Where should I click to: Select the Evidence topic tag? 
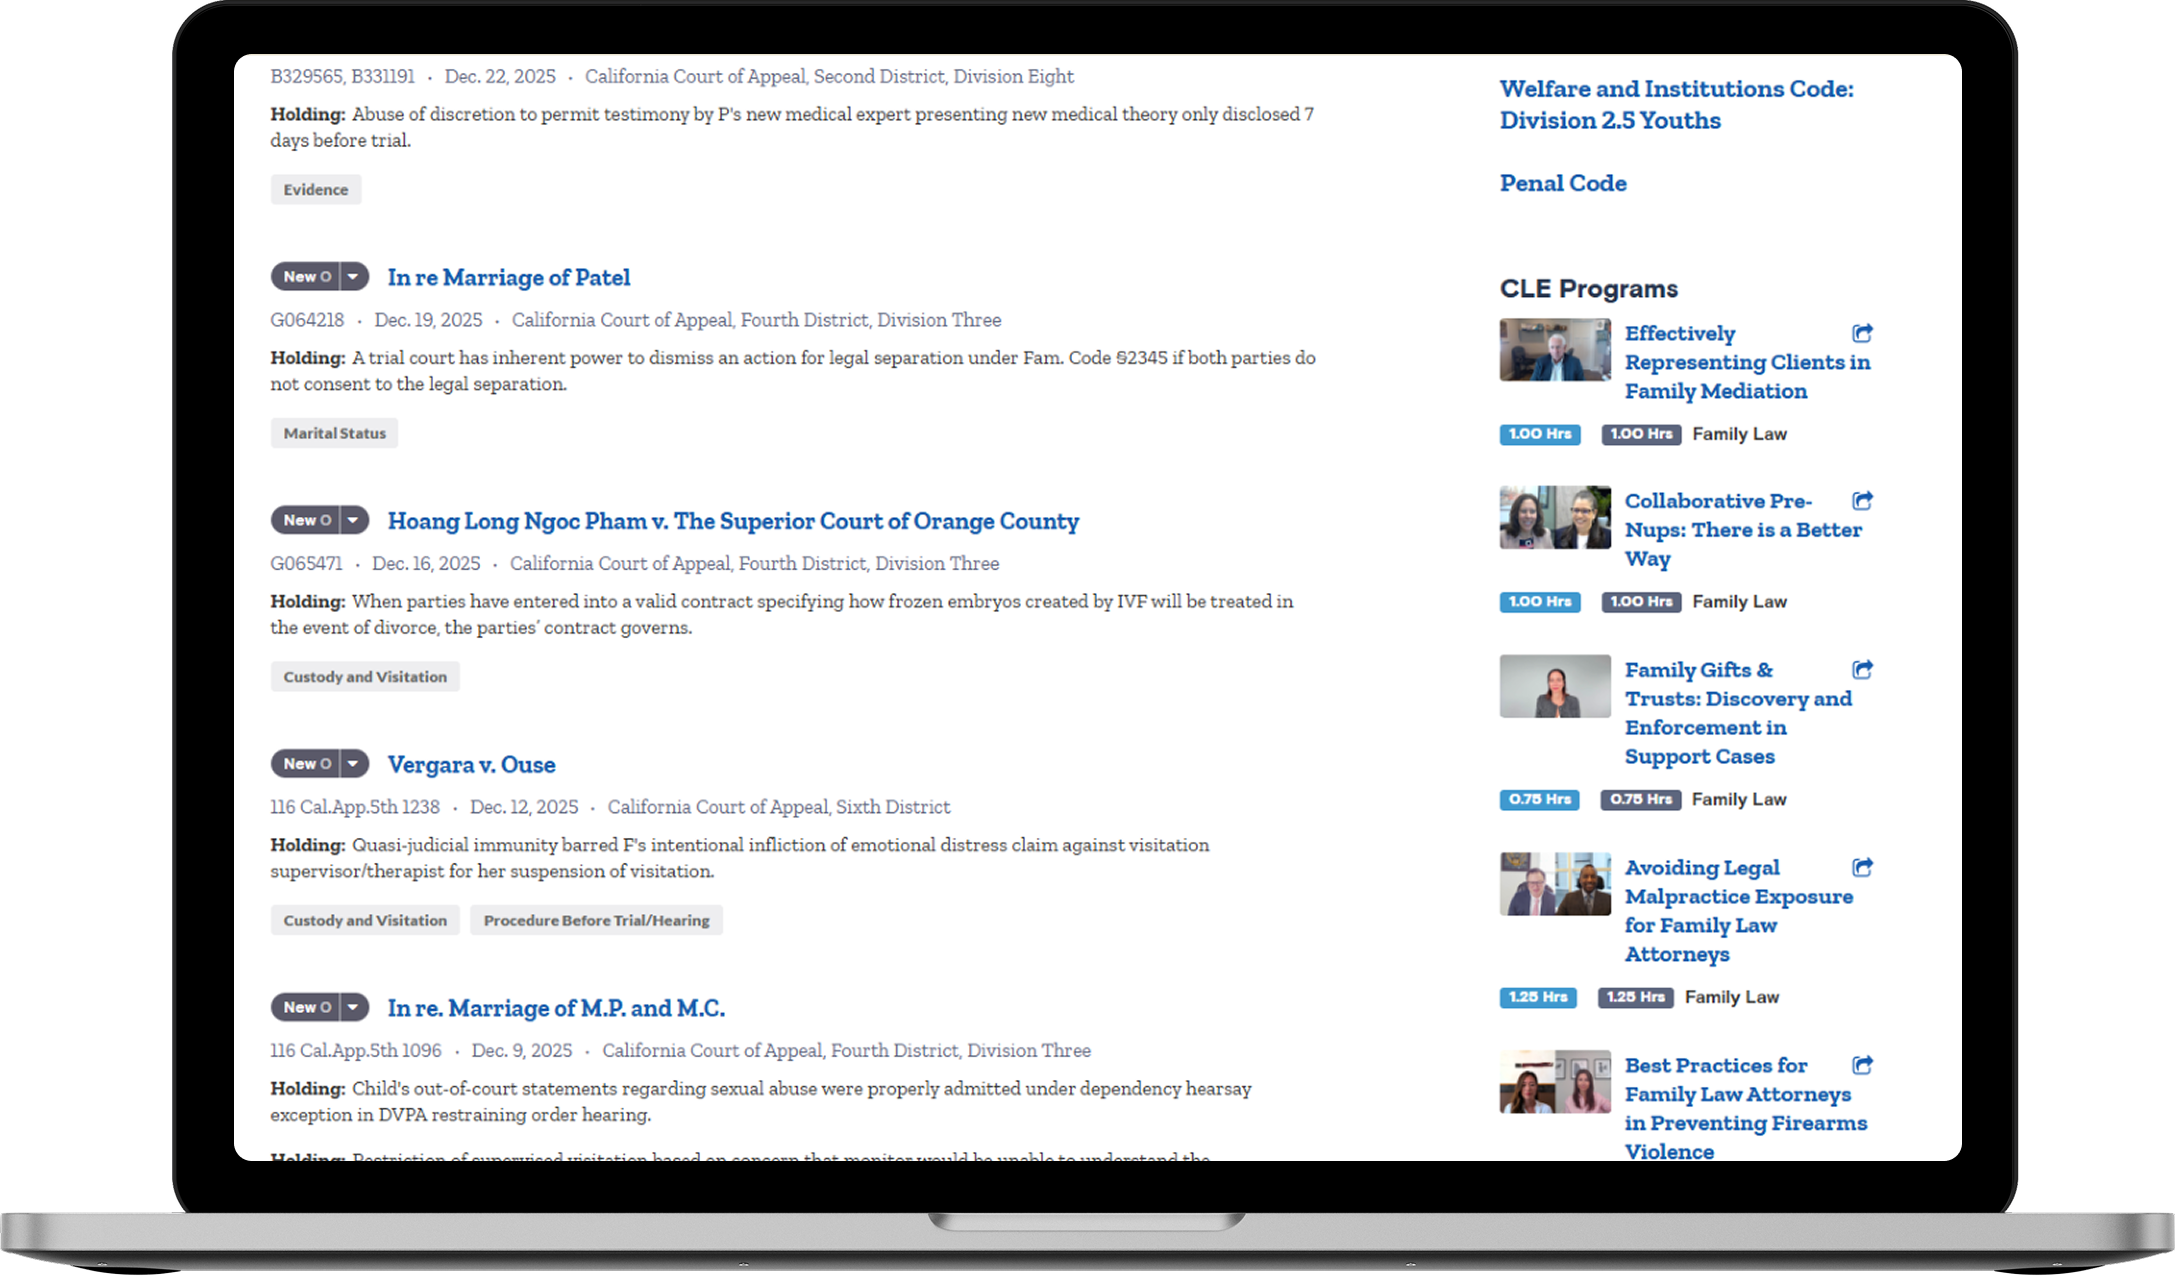(x=315, y=190)
